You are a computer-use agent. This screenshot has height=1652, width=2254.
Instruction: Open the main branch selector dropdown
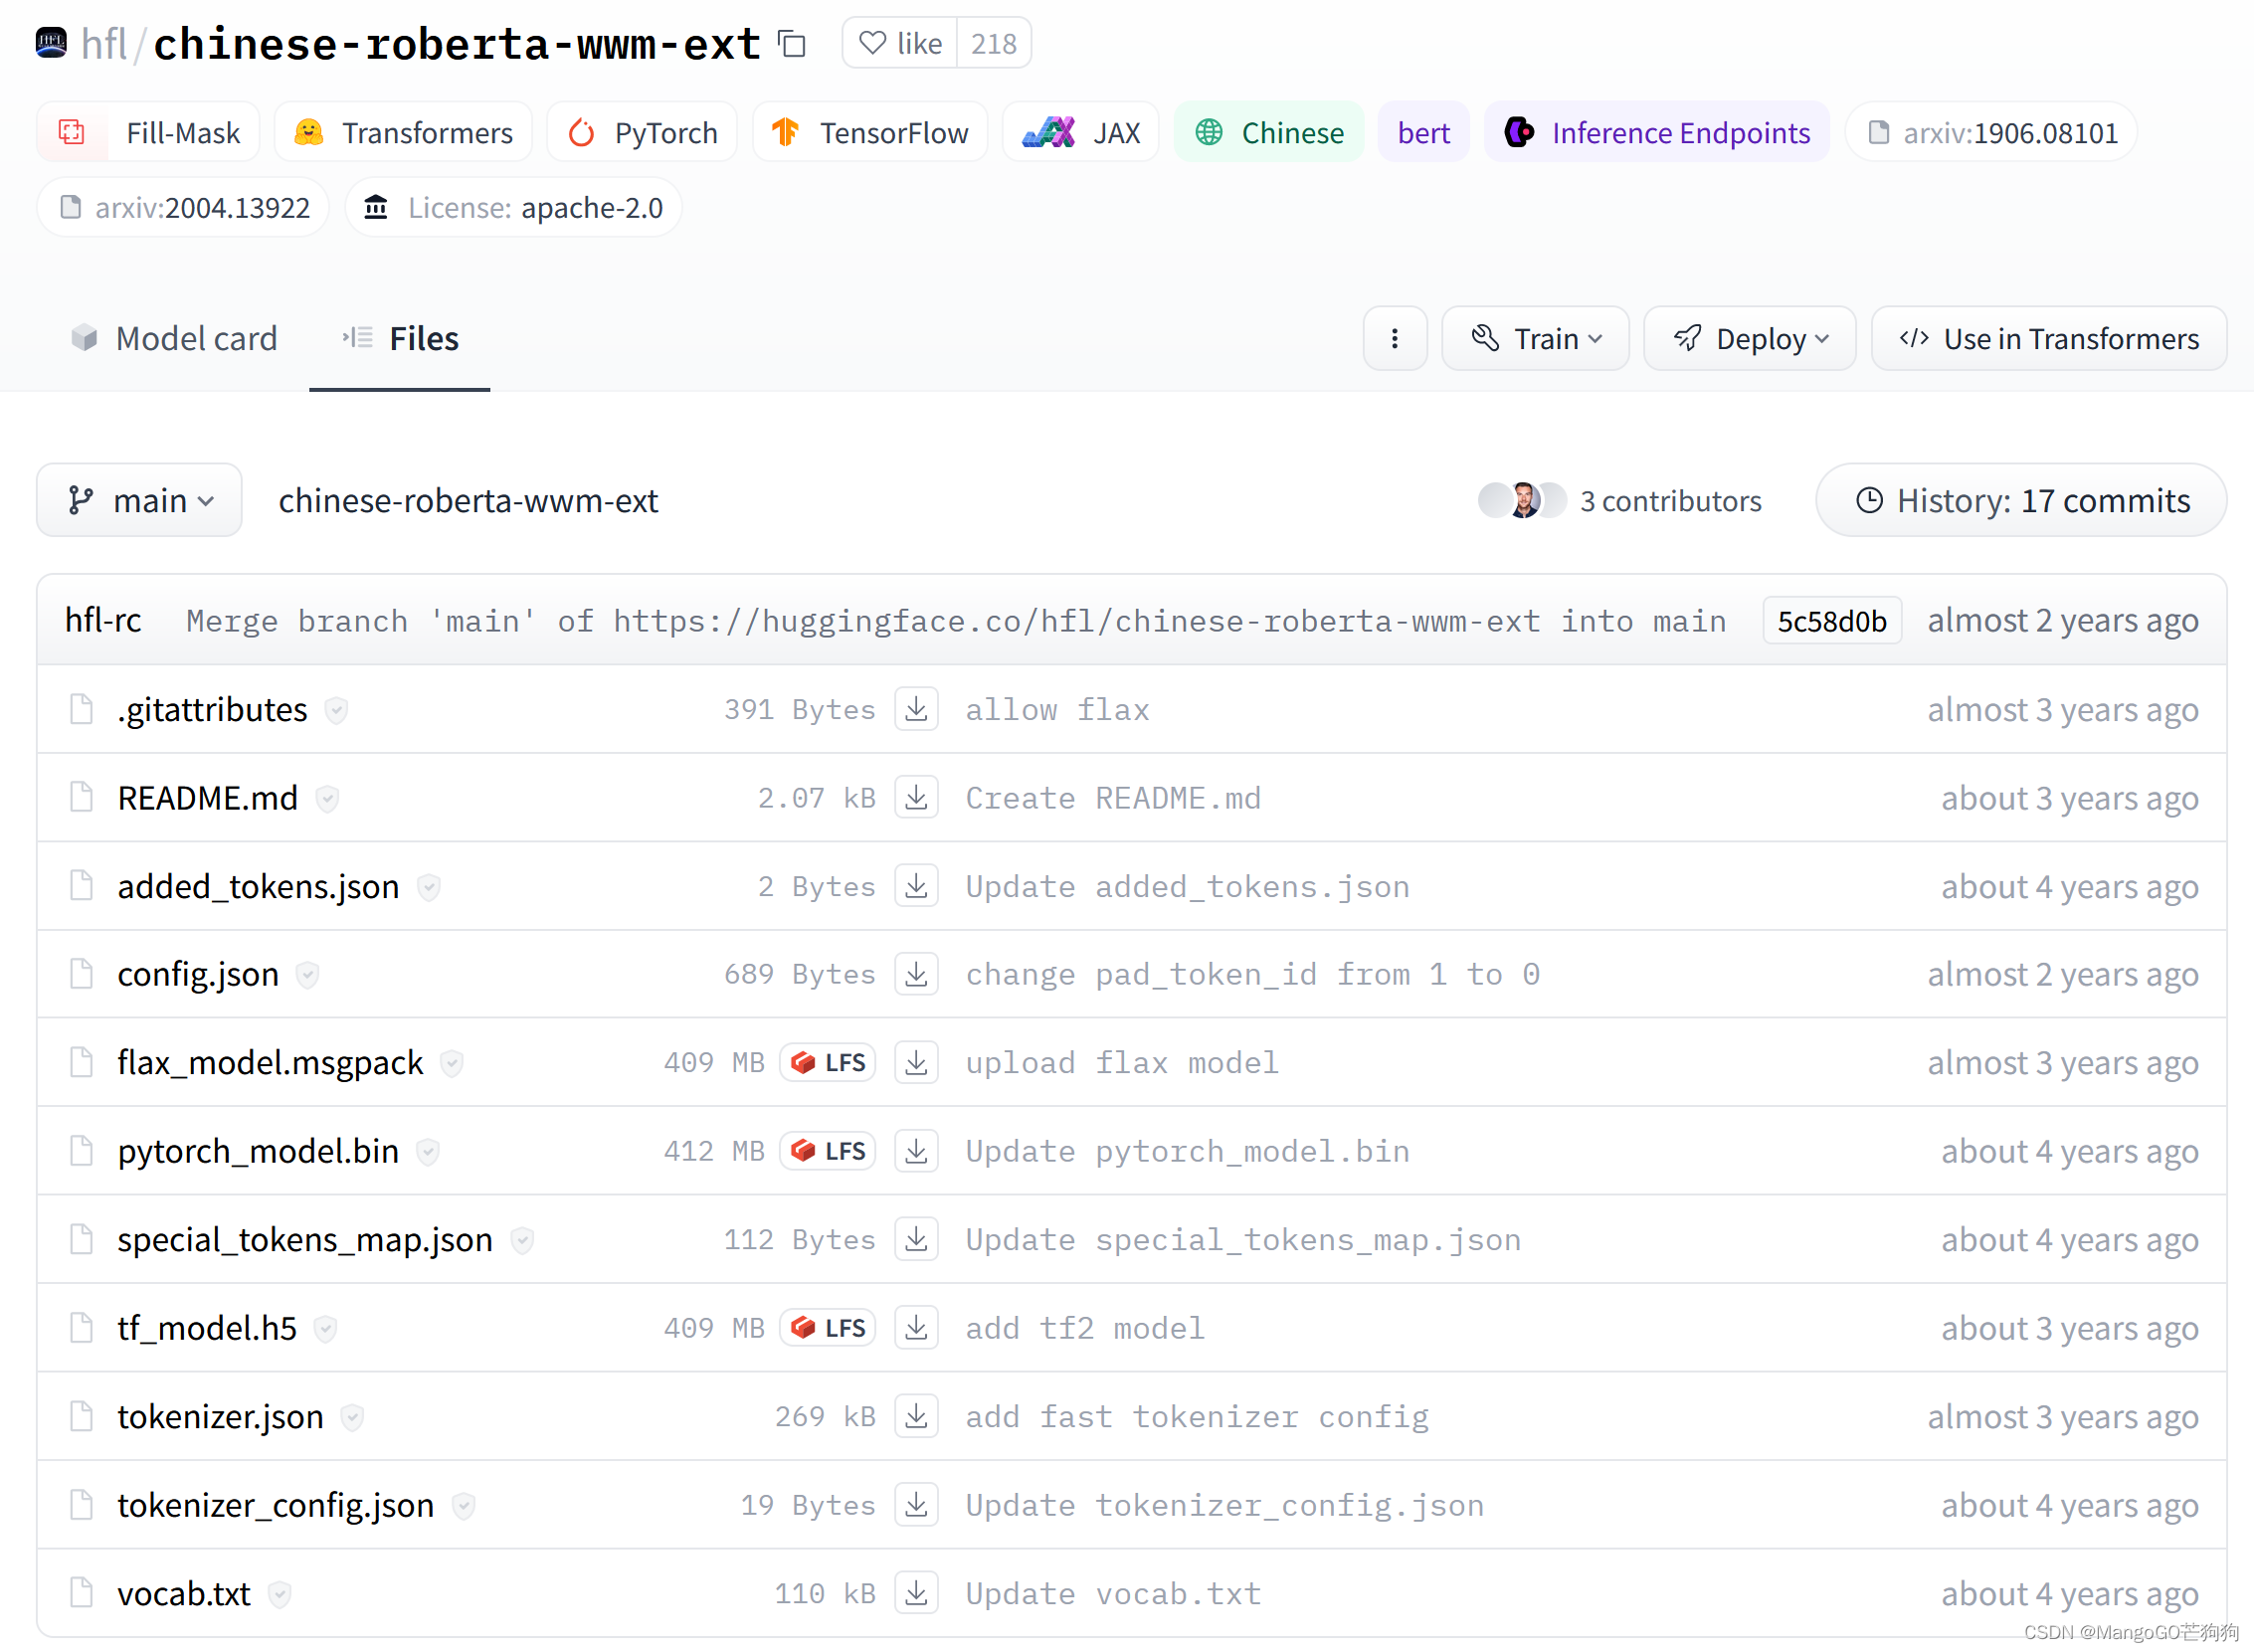pyautogui.click(x=140, y=500)
